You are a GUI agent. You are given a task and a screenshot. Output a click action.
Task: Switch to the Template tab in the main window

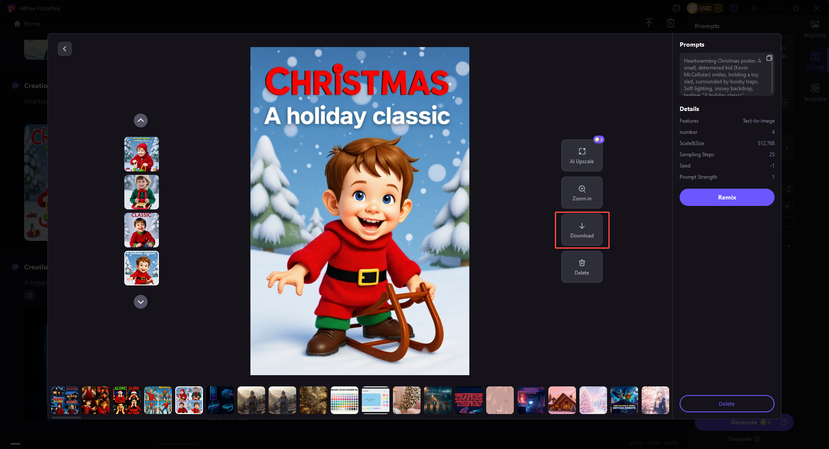click(815, 92)
